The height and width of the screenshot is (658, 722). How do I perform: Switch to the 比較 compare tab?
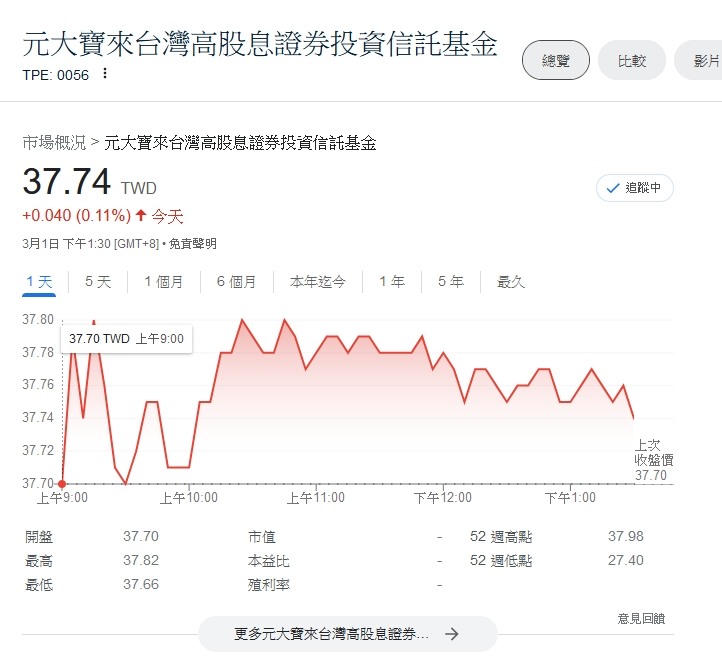click(x=632, y=60)
